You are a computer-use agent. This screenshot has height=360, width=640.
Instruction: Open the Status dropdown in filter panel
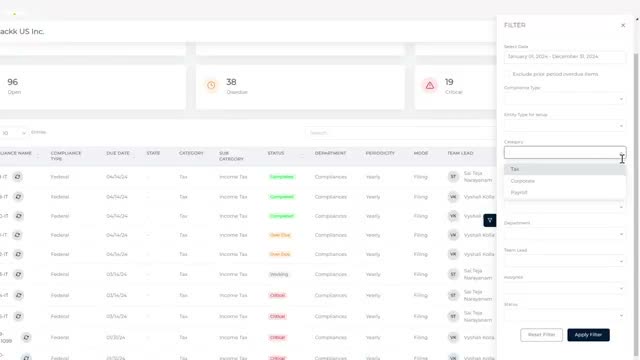pos(565,316)
